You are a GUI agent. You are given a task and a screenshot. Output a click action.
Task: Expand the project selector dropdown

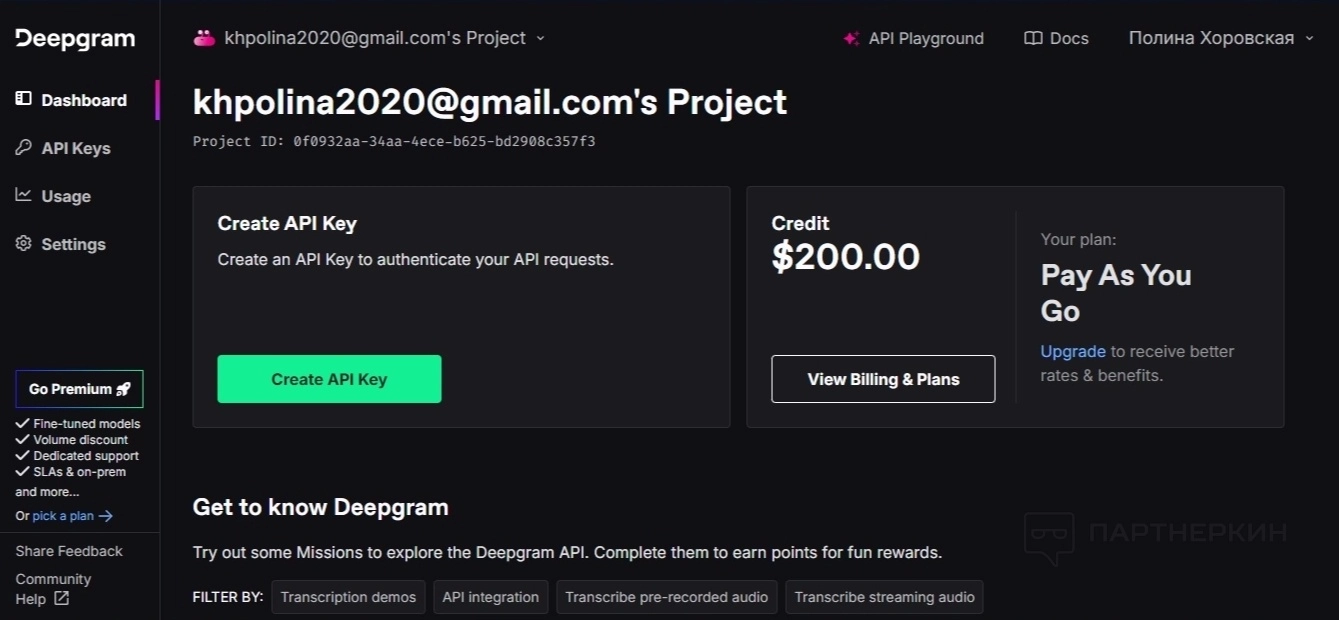click(x=541, y=38)
